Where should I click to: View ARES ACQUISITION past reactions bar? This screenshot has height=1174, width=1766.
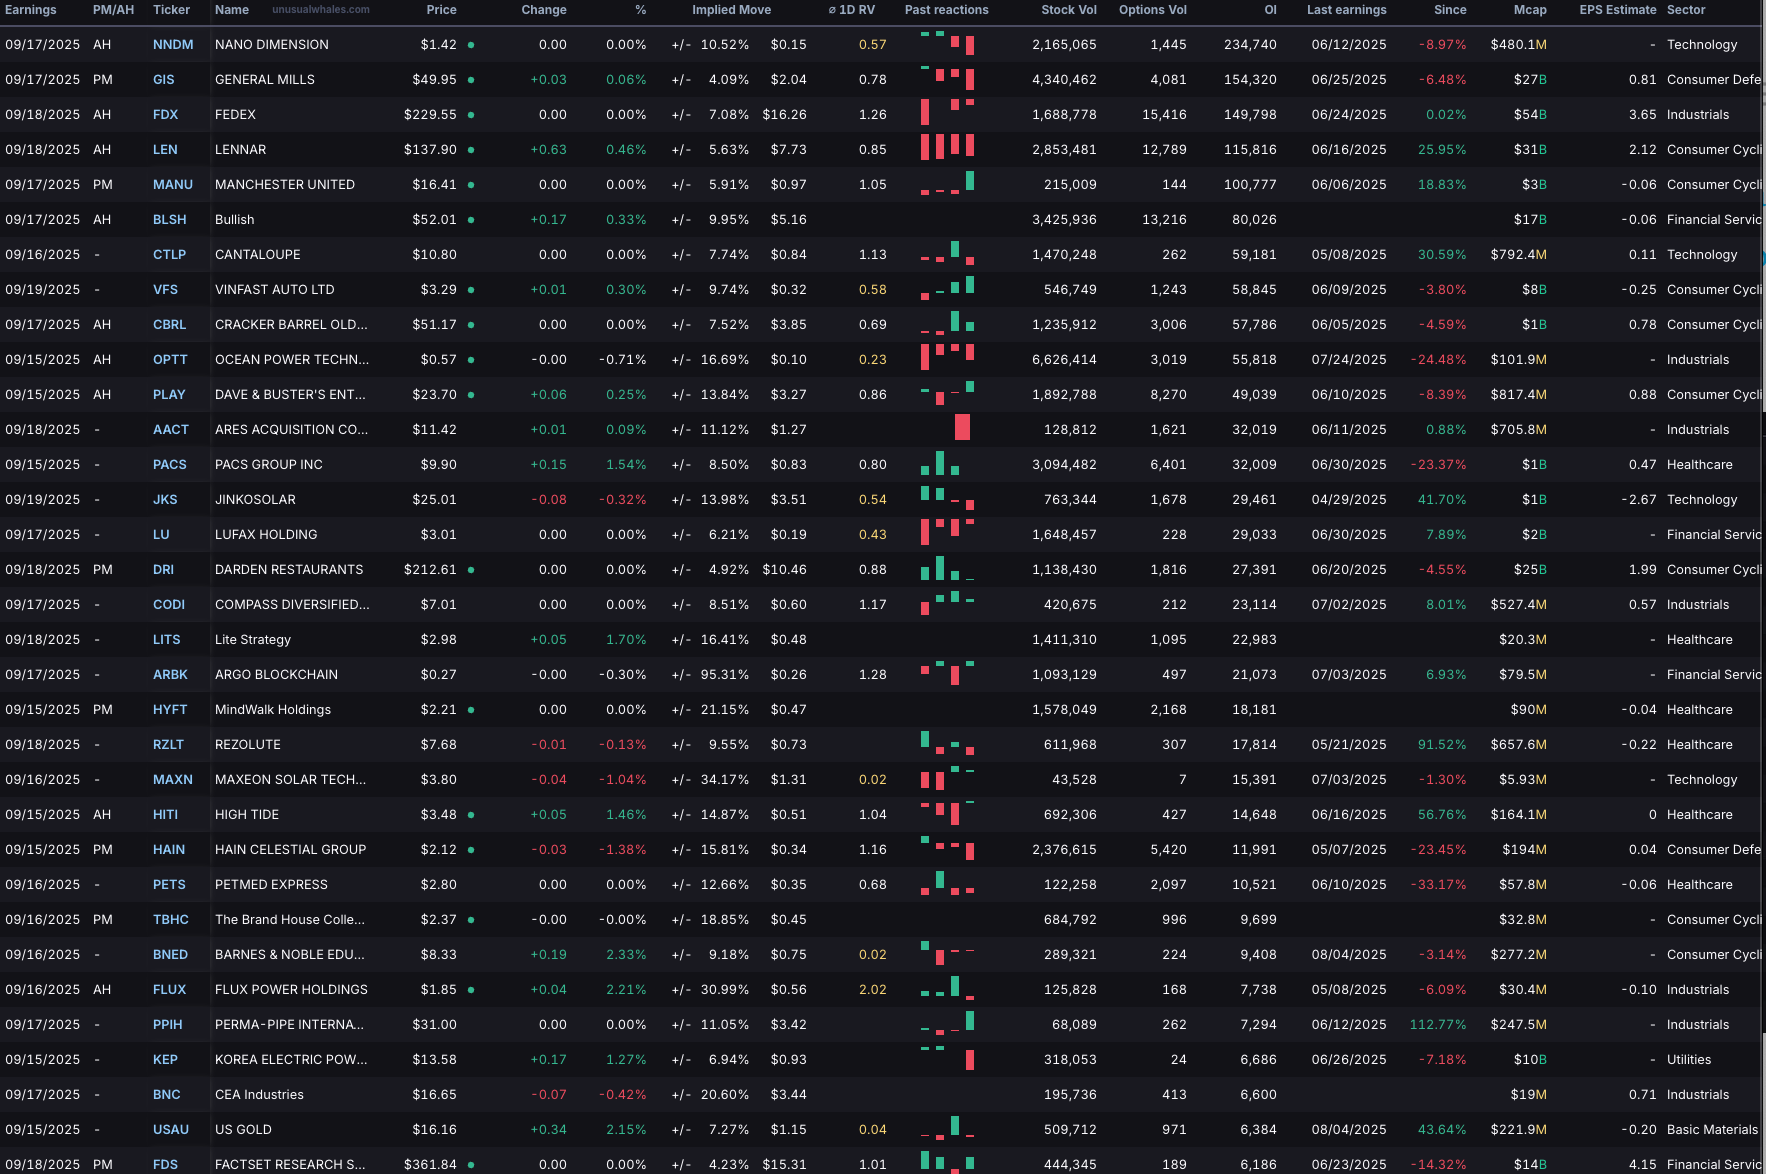(962, 428)
